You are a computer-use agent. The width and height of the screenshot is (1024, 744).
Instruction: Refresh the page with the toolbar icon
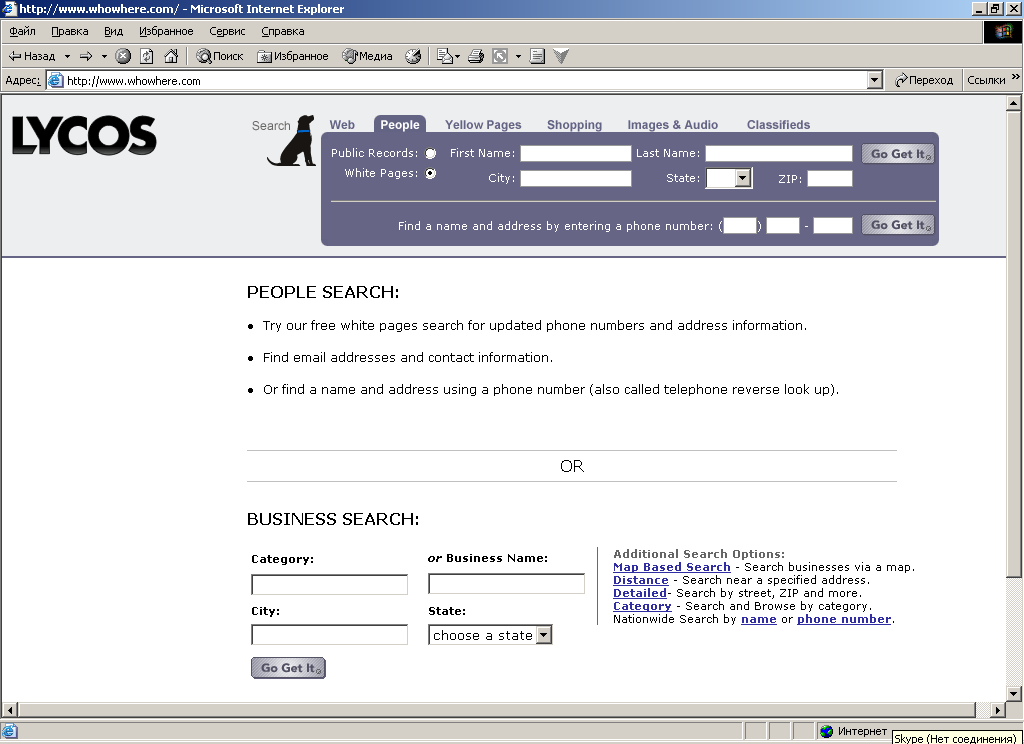click(x=147, y=56)
